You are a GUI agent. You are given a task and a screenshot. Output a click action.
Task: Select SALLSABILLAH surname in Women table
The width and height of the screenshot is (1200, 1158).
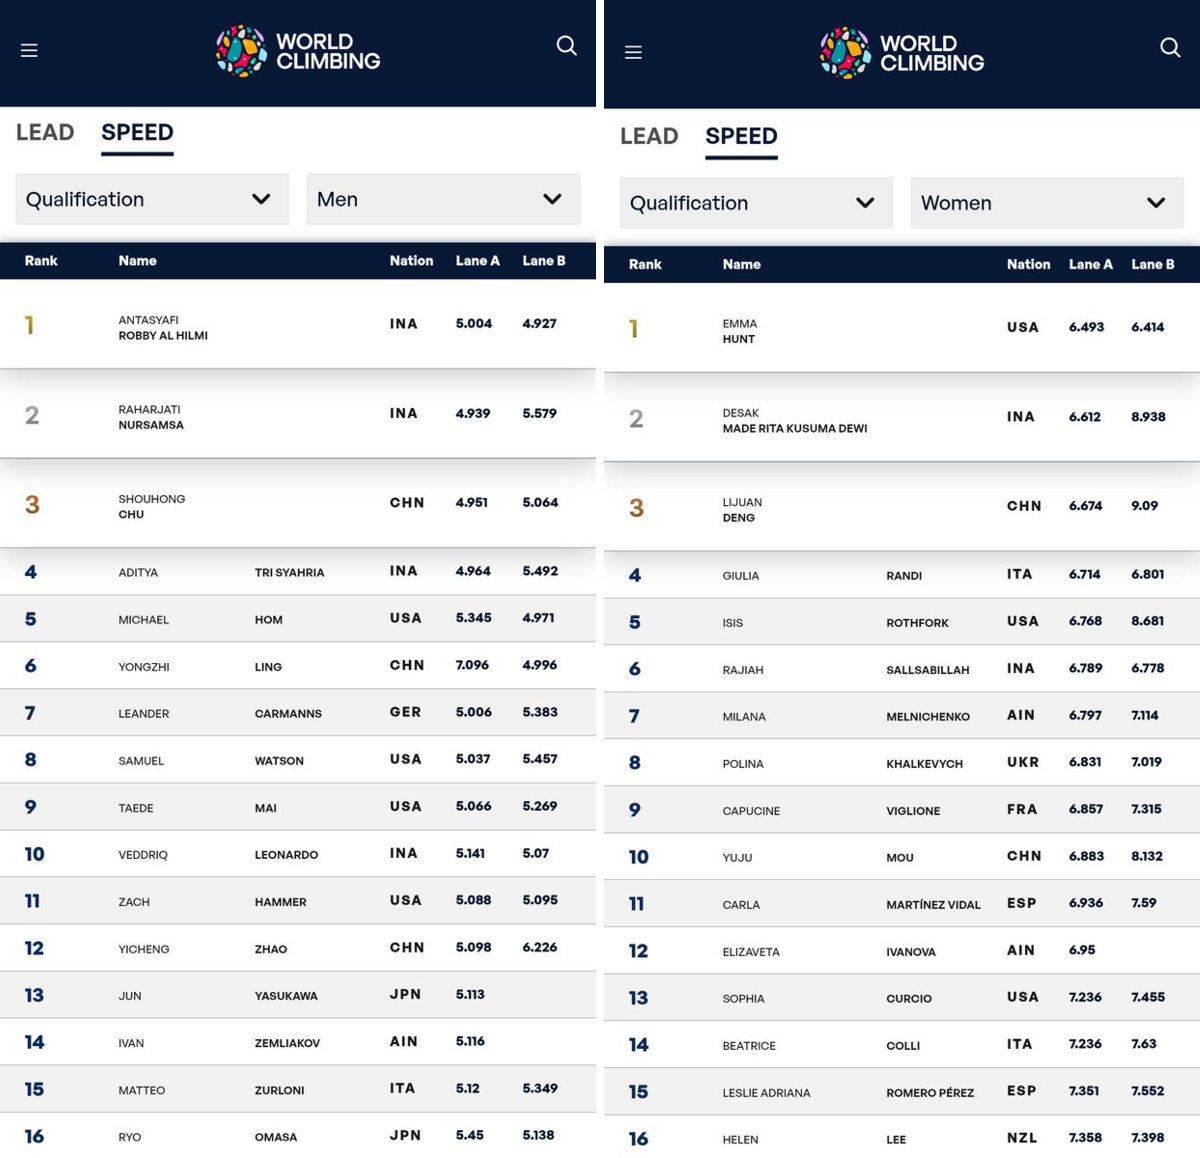tap(928, 670)
